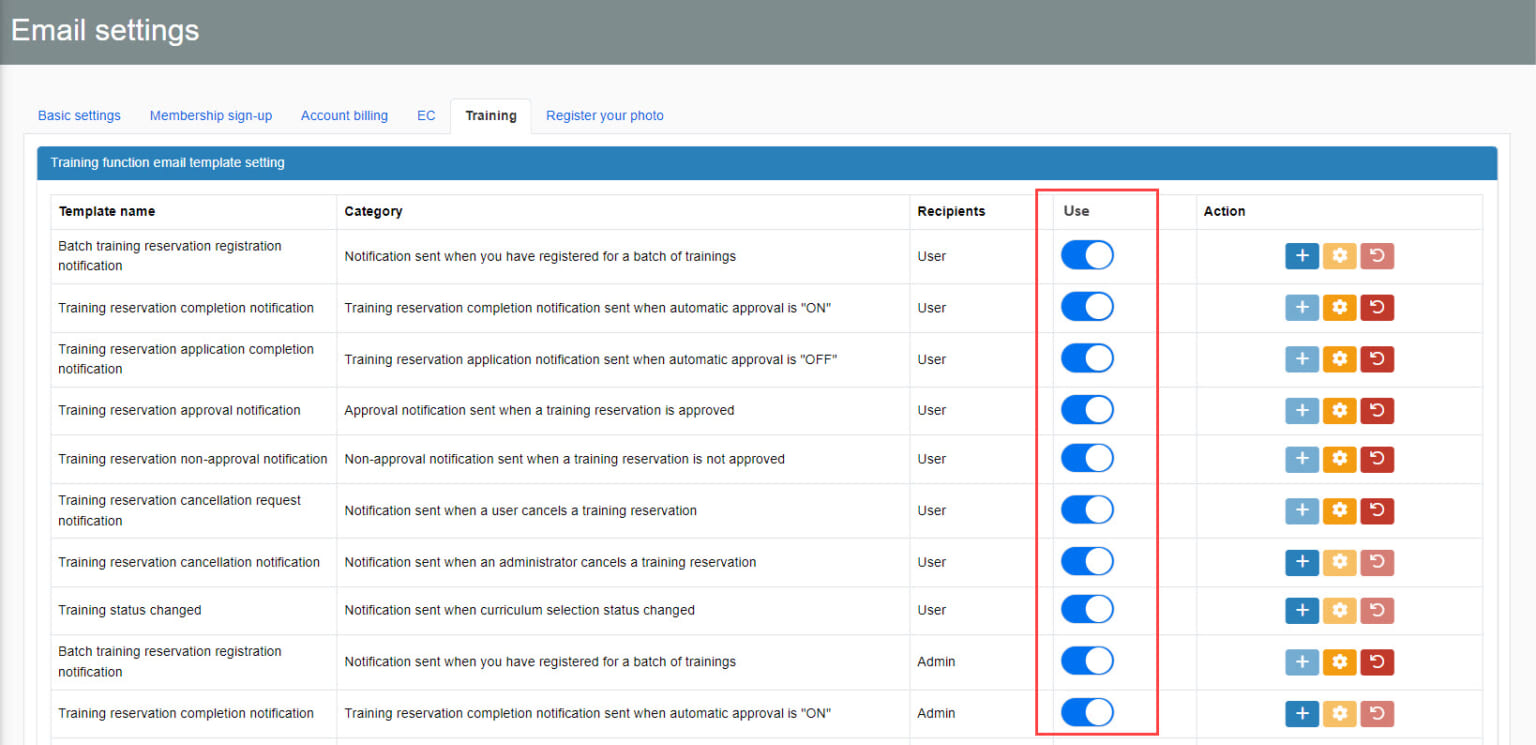Disable the Use toggle for Training status changed
The width and height of the screenshot is (1536, 745).
[1087, 609]
